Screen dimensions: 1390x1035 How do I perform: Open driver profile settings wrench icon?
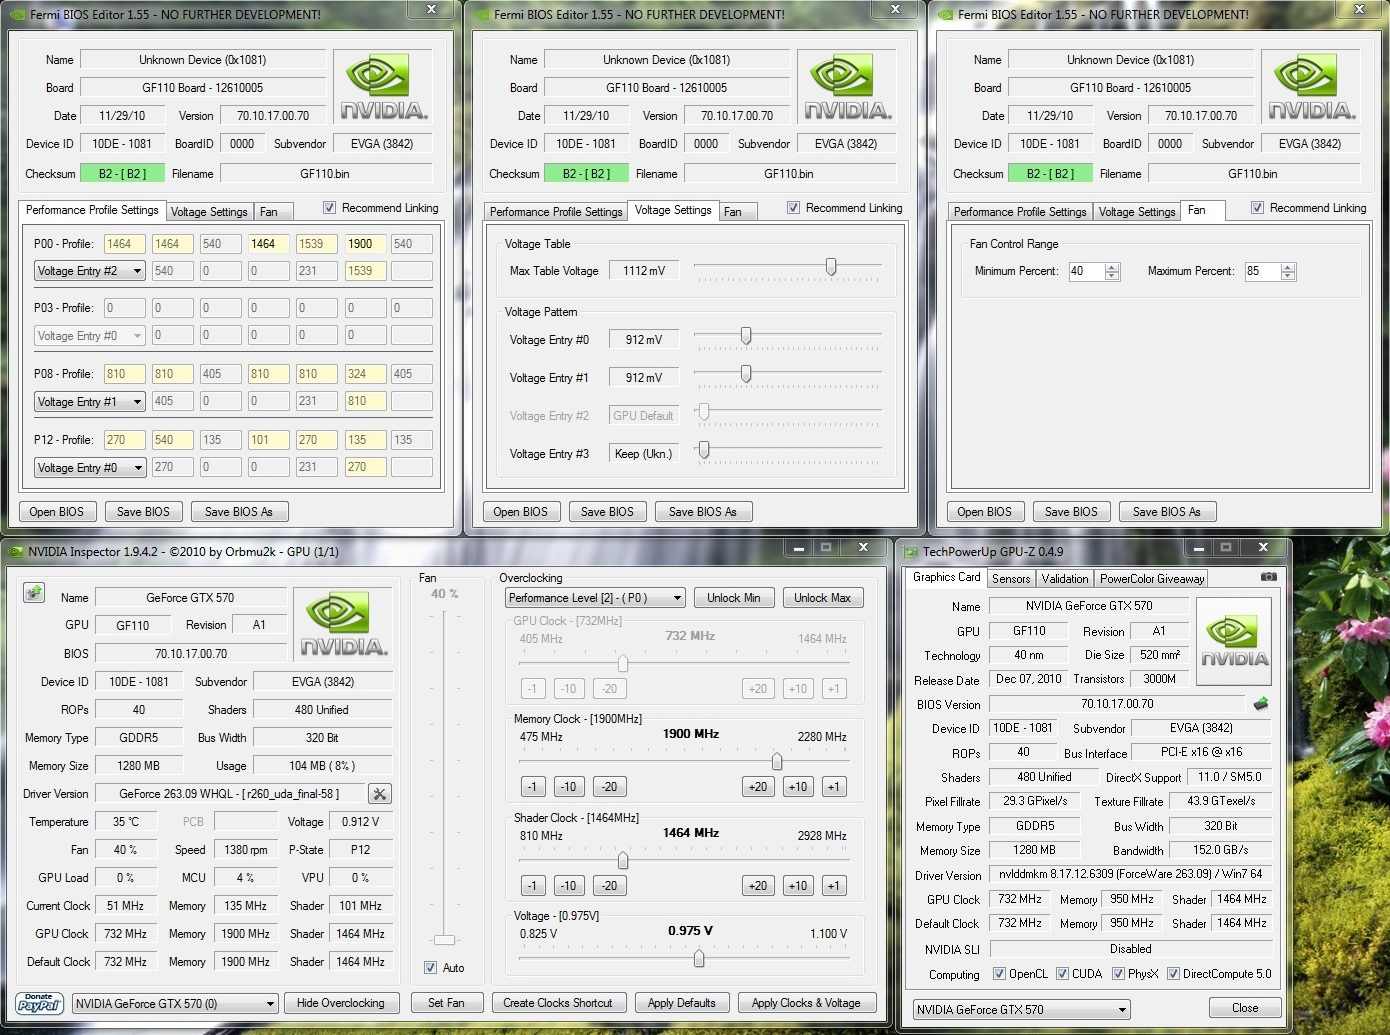tap(379, 794)
